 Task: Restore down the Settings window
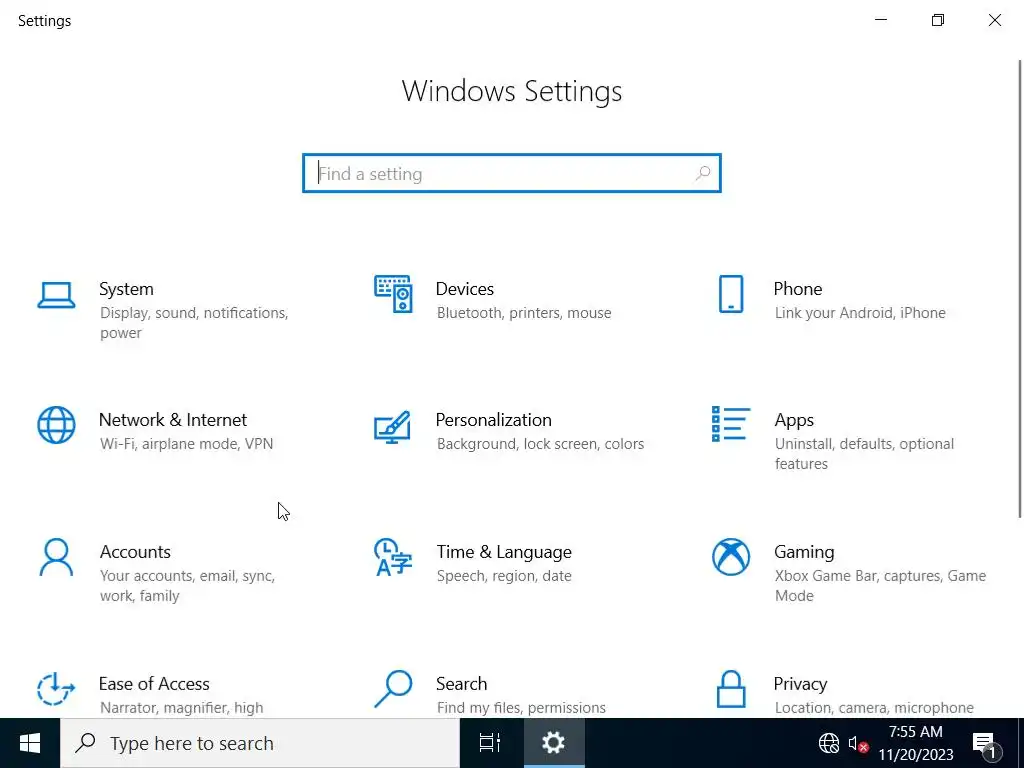(x=938, y=20)
